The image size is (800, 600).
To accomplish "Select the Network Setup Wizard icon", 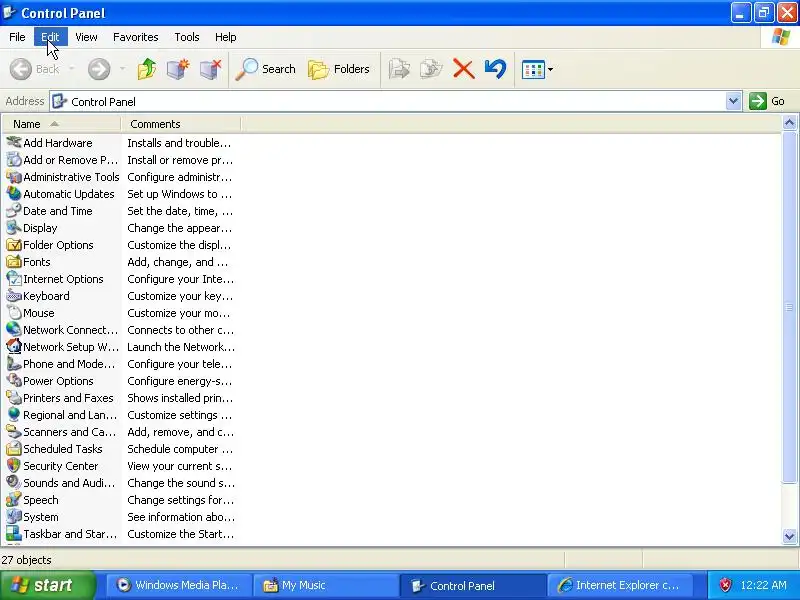I will pyautogui.click(x=14, y=346).
